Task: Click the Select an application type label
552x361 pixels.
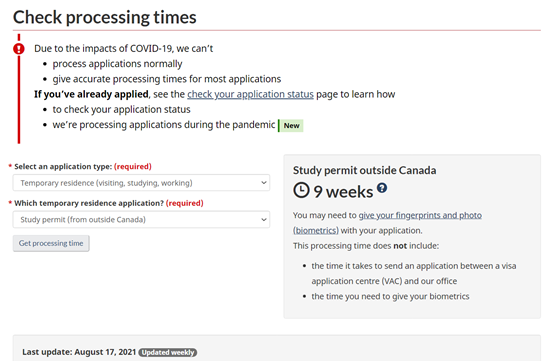Action: click(x=83, y=167)
